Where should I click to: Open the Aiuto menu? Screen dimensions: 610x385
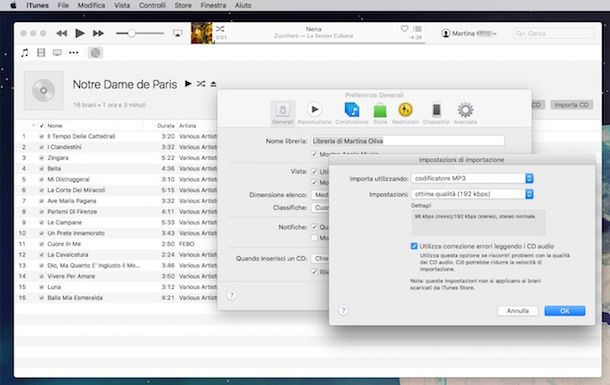click(243, 5)
